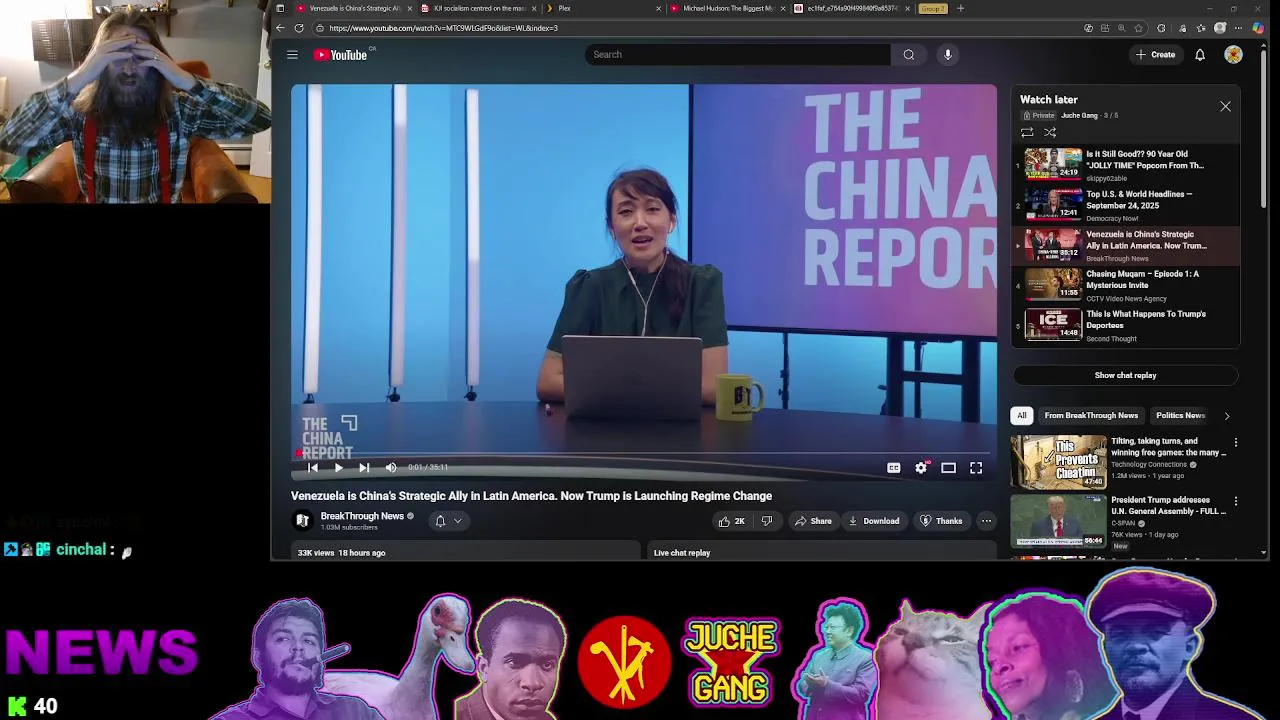1280x720 pixels.
Task: Open options for President Trump U.N. video
Action: pos(1235,501)
